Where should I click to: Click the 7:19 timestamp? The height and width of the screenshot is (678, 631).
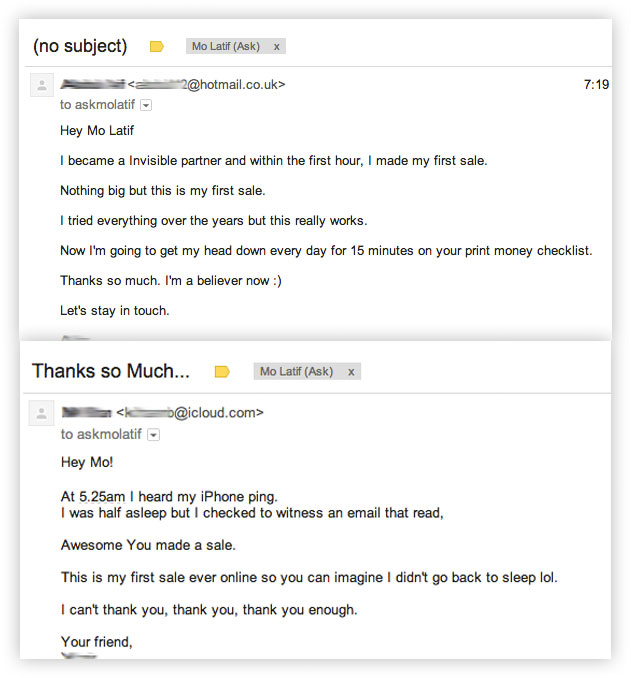[x=596, y=85]
